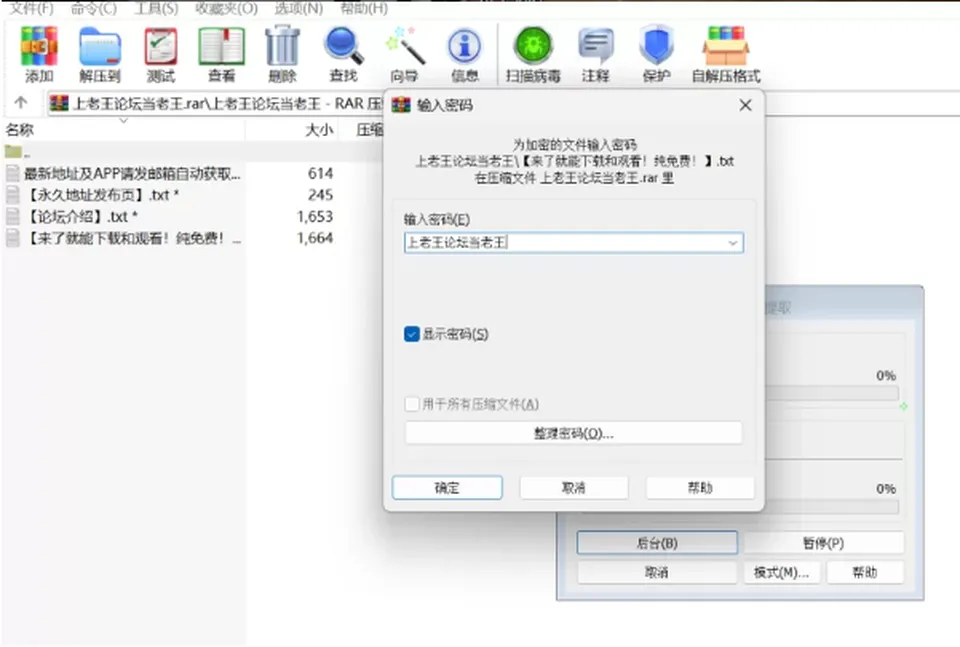Image resolution: width=960 pixels, height=647 pixels.
Task: Open the 解压到 (Extract To) tool
Action: [99, 54]
